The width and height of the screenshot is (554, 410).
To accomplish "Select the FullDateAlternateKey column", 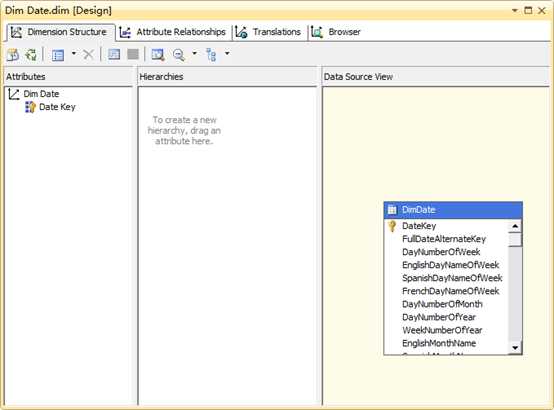I will (444, 239).
